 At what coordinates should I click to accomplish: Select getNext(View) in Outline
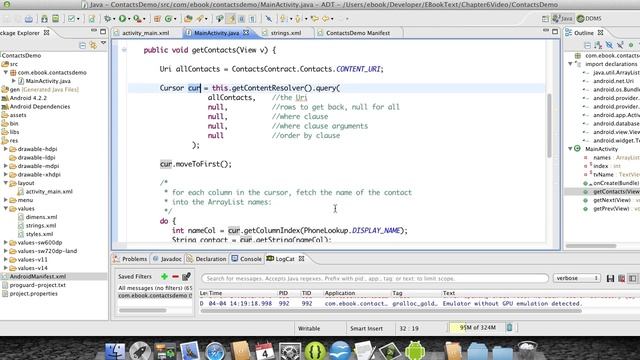coord(611,200)
